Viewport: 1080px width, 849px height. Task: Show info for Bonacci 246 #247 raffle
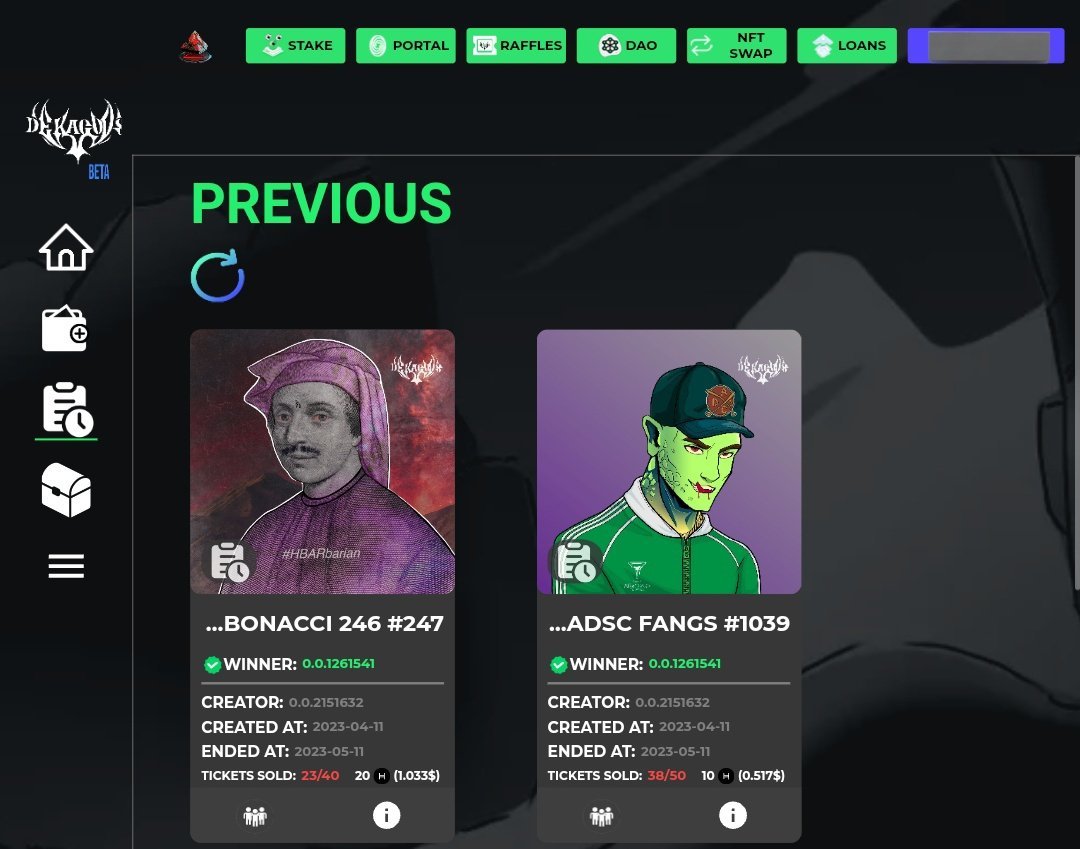click(386, 815)
